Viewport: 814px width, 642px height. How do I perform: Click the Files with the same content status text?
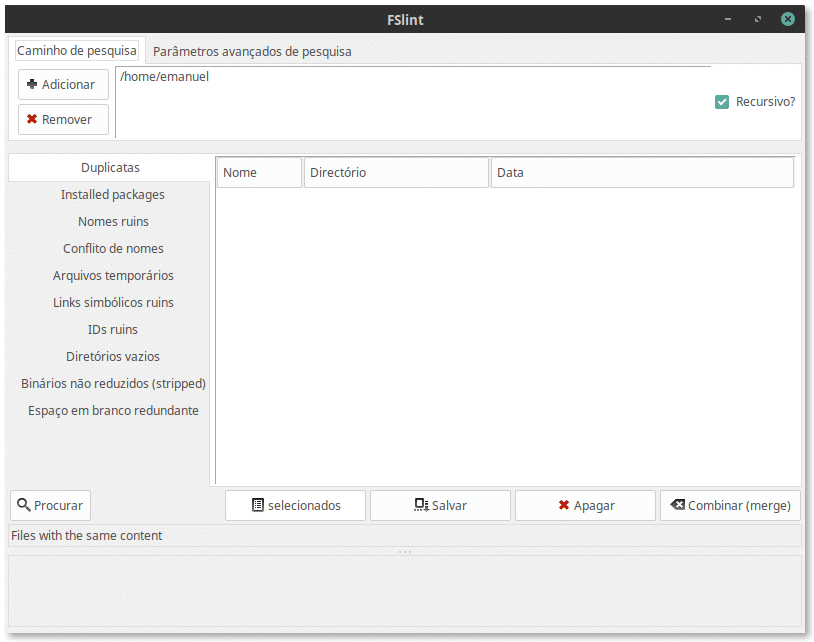87,535
